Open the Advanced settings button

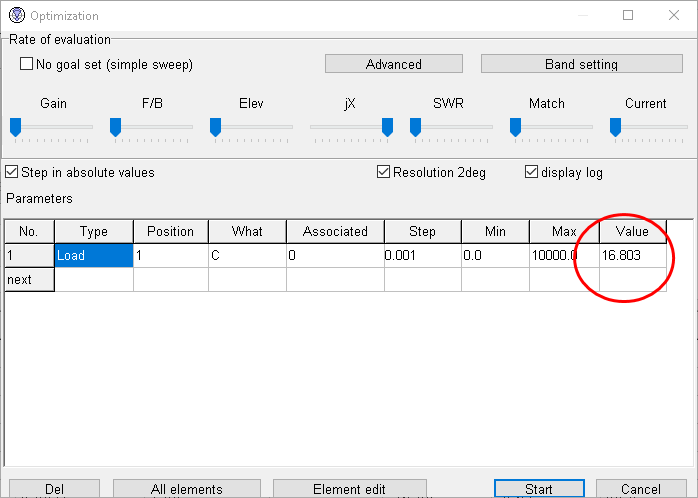[x=393, y=64]
